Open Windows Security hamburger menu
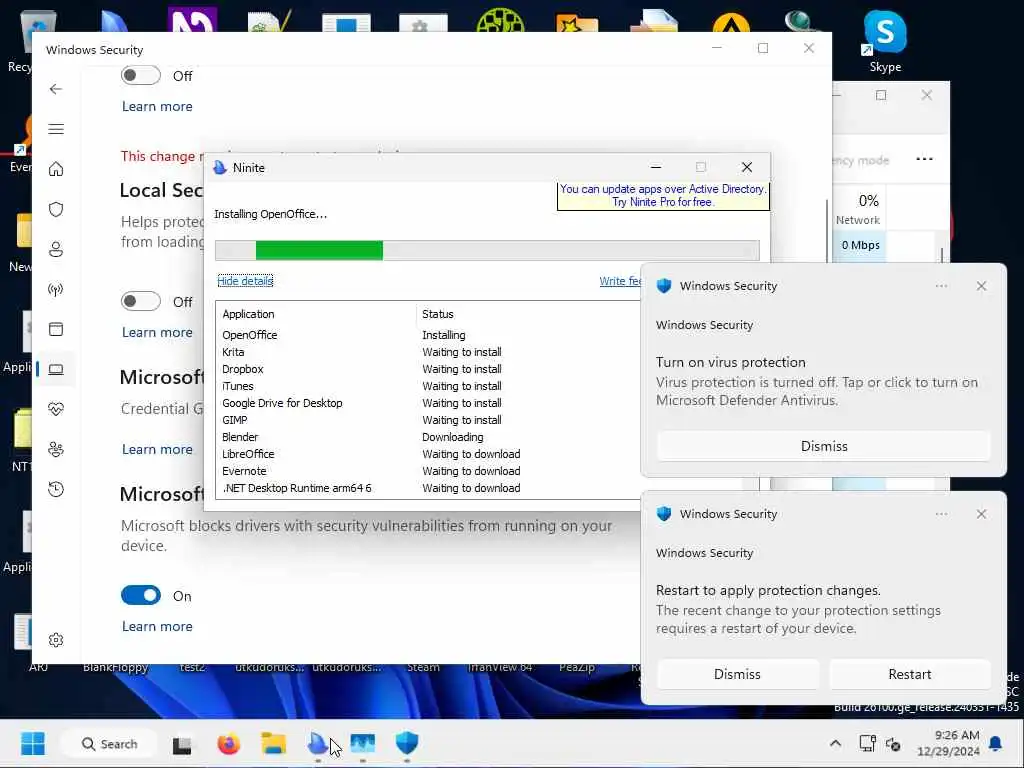Viewport: 1024px width, 768px height. pos(56,129)
